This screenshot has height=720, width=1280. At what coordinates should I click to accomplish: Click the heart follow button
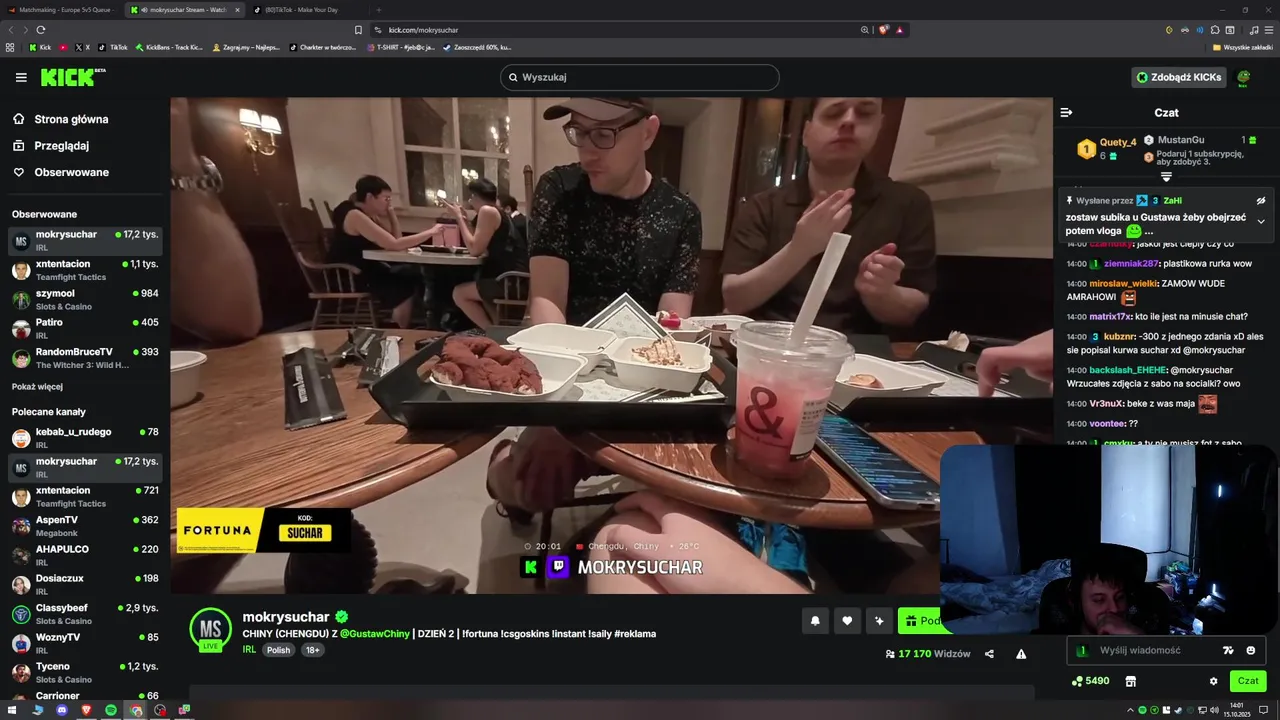847,621
